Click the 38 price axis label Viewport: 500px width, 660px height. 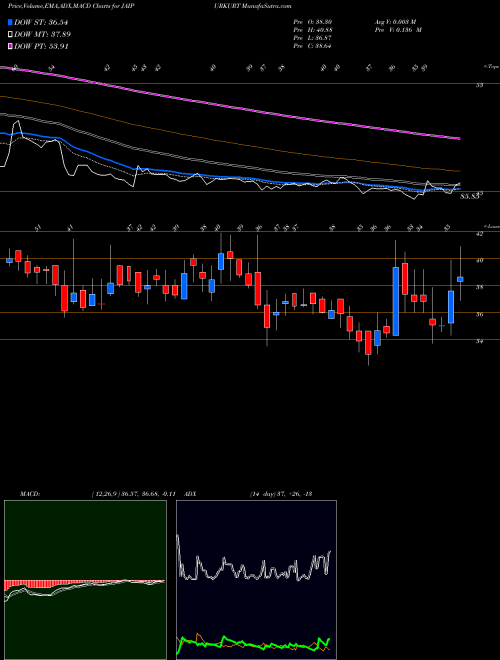[x=479, y=287]
